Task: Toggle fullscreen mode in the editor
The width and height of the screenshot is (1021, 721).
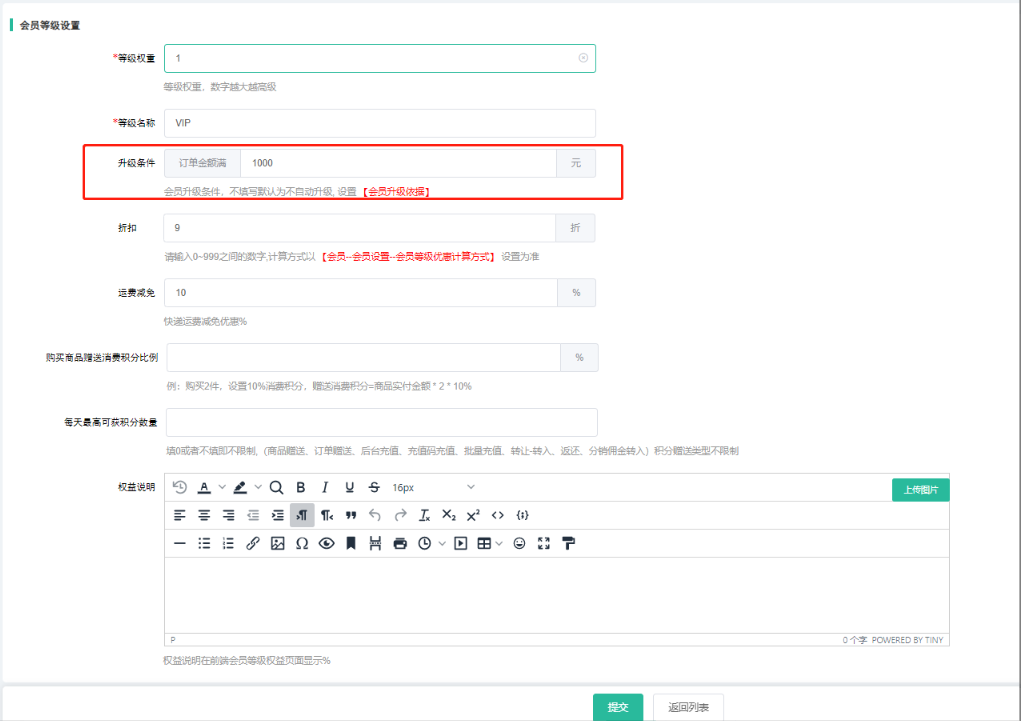Action: [544, 543]
